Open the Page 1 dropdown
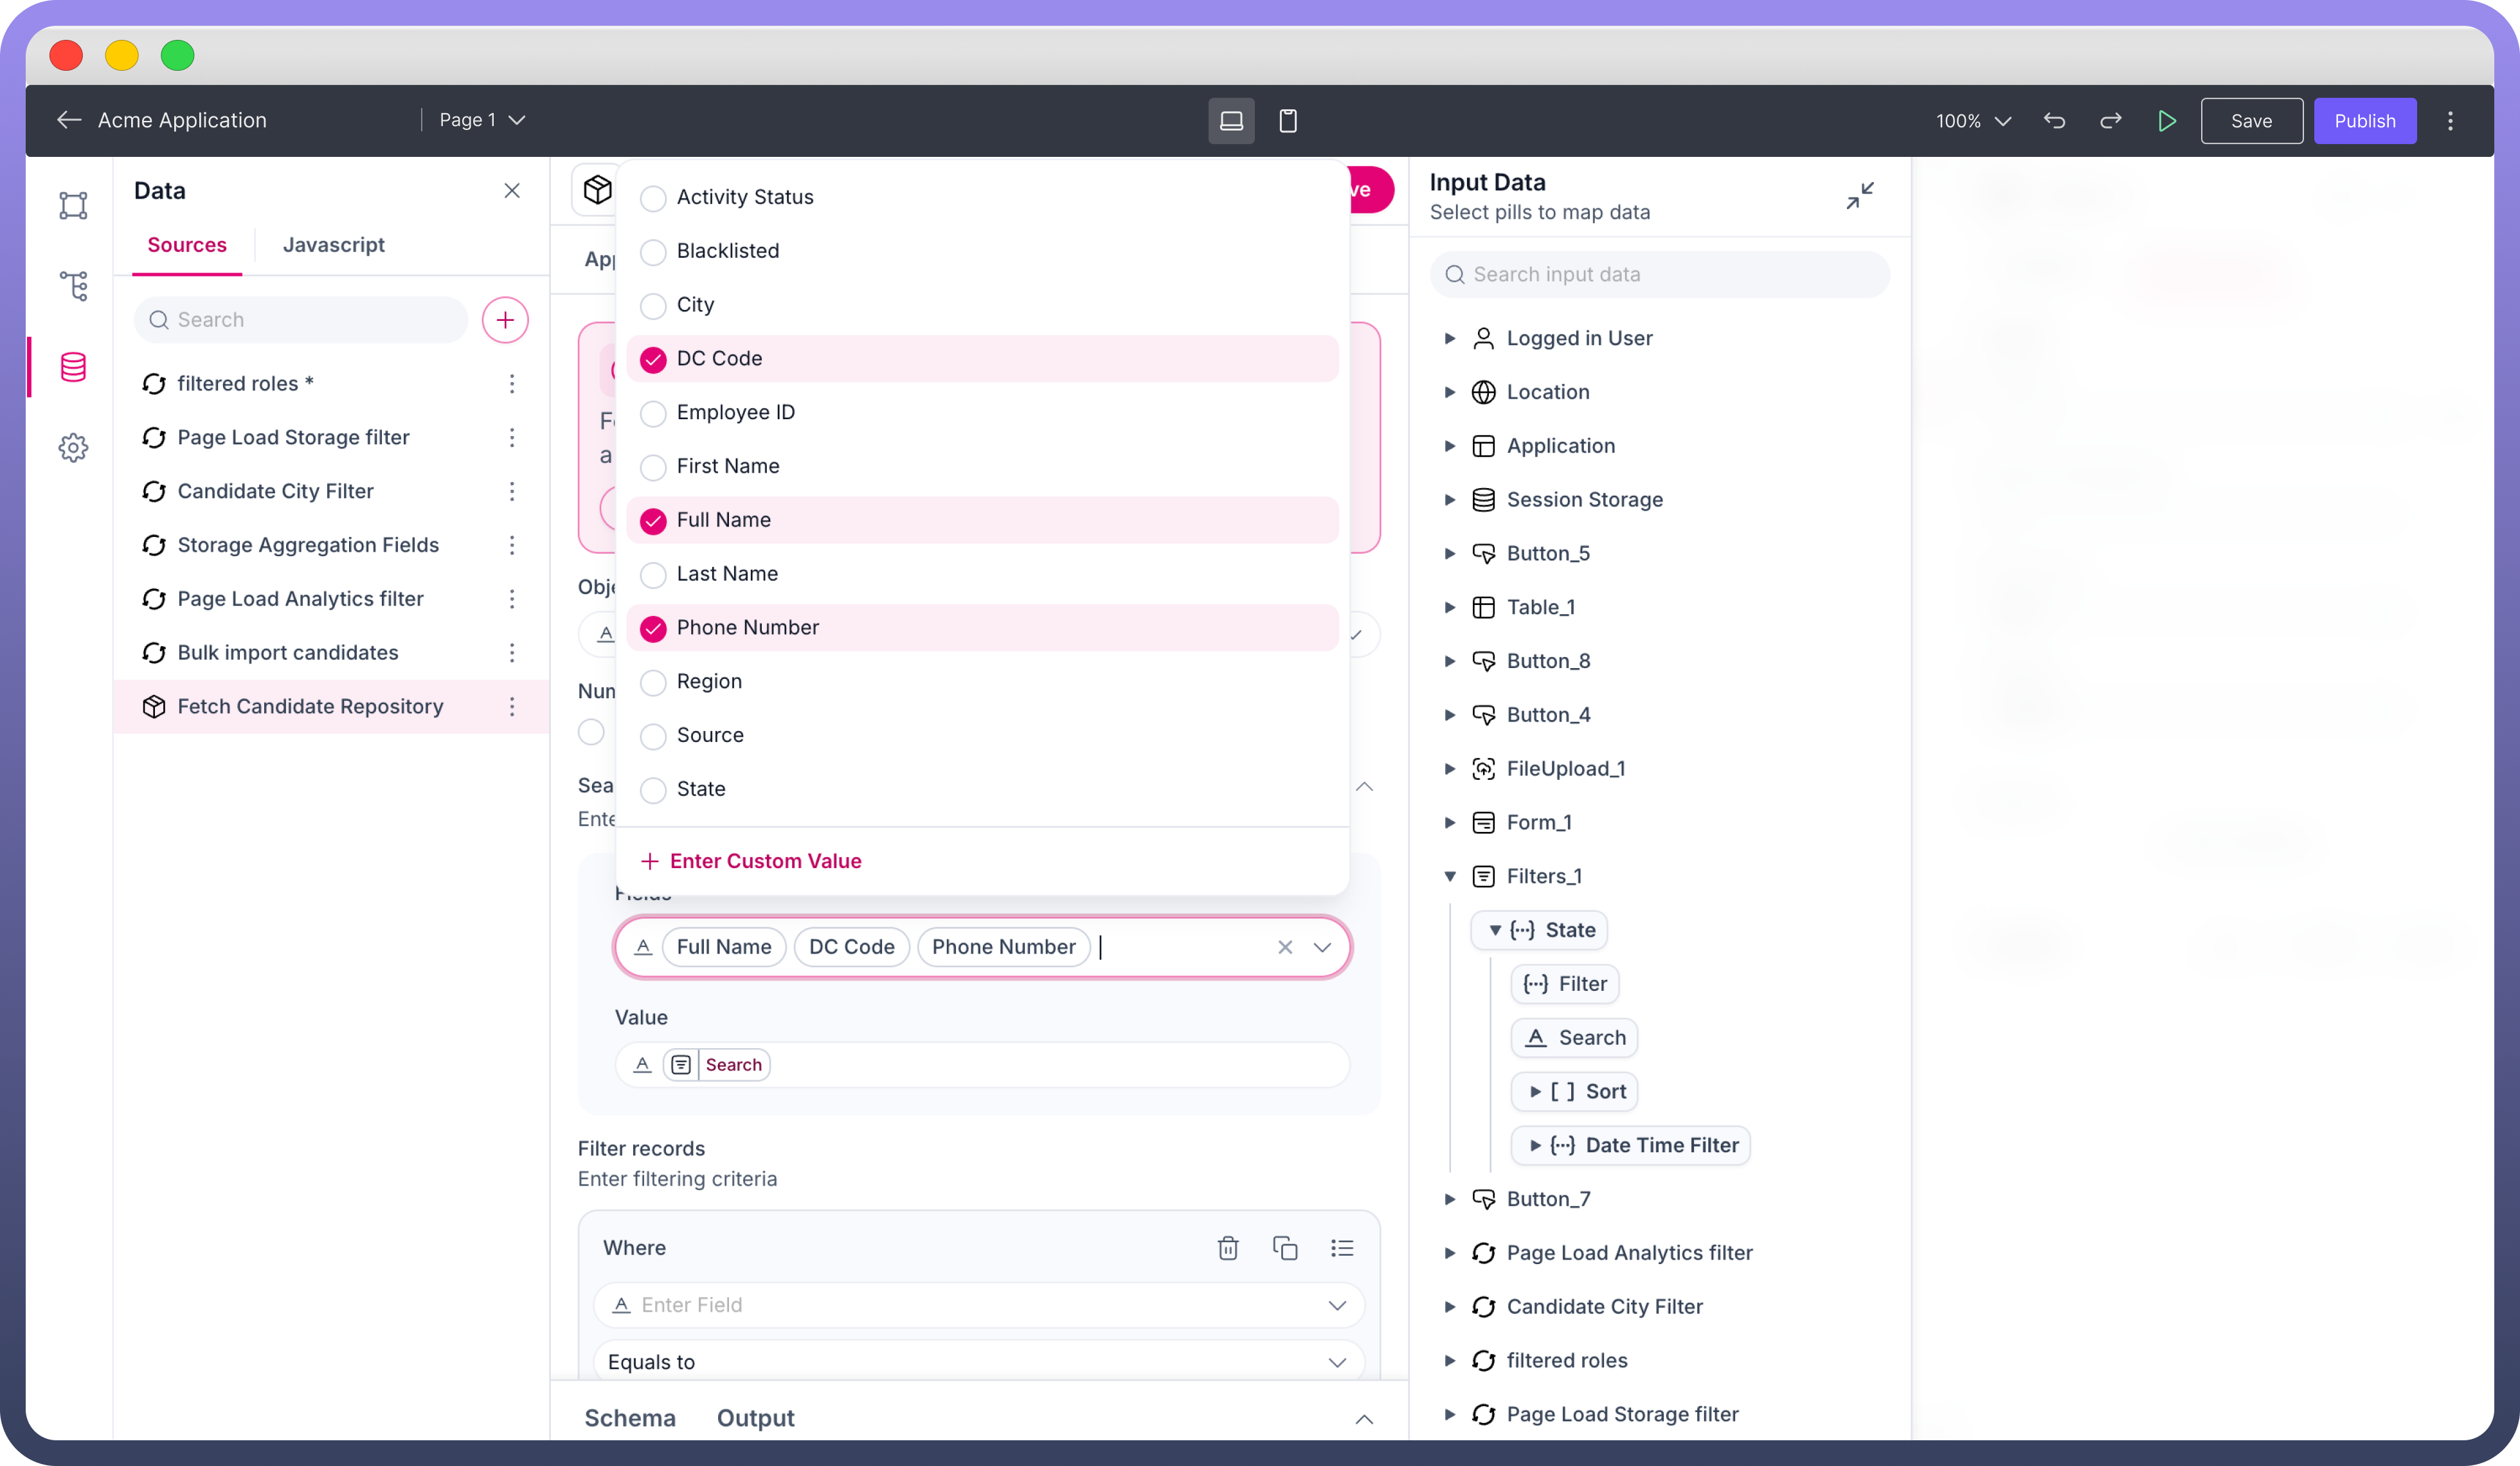Viewport: 2520px width, 1466px height. pyautogui.click(x=483, y=120)
